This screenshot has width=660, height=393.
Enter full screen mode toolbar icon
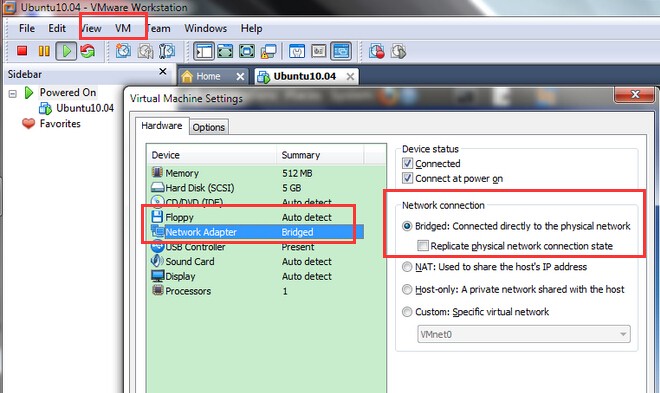tap(247, 51)
